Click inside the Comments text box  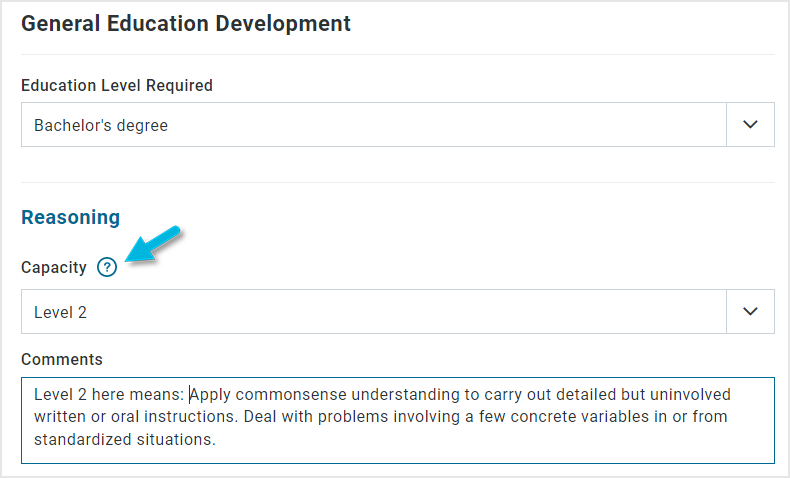coord(398,420)
